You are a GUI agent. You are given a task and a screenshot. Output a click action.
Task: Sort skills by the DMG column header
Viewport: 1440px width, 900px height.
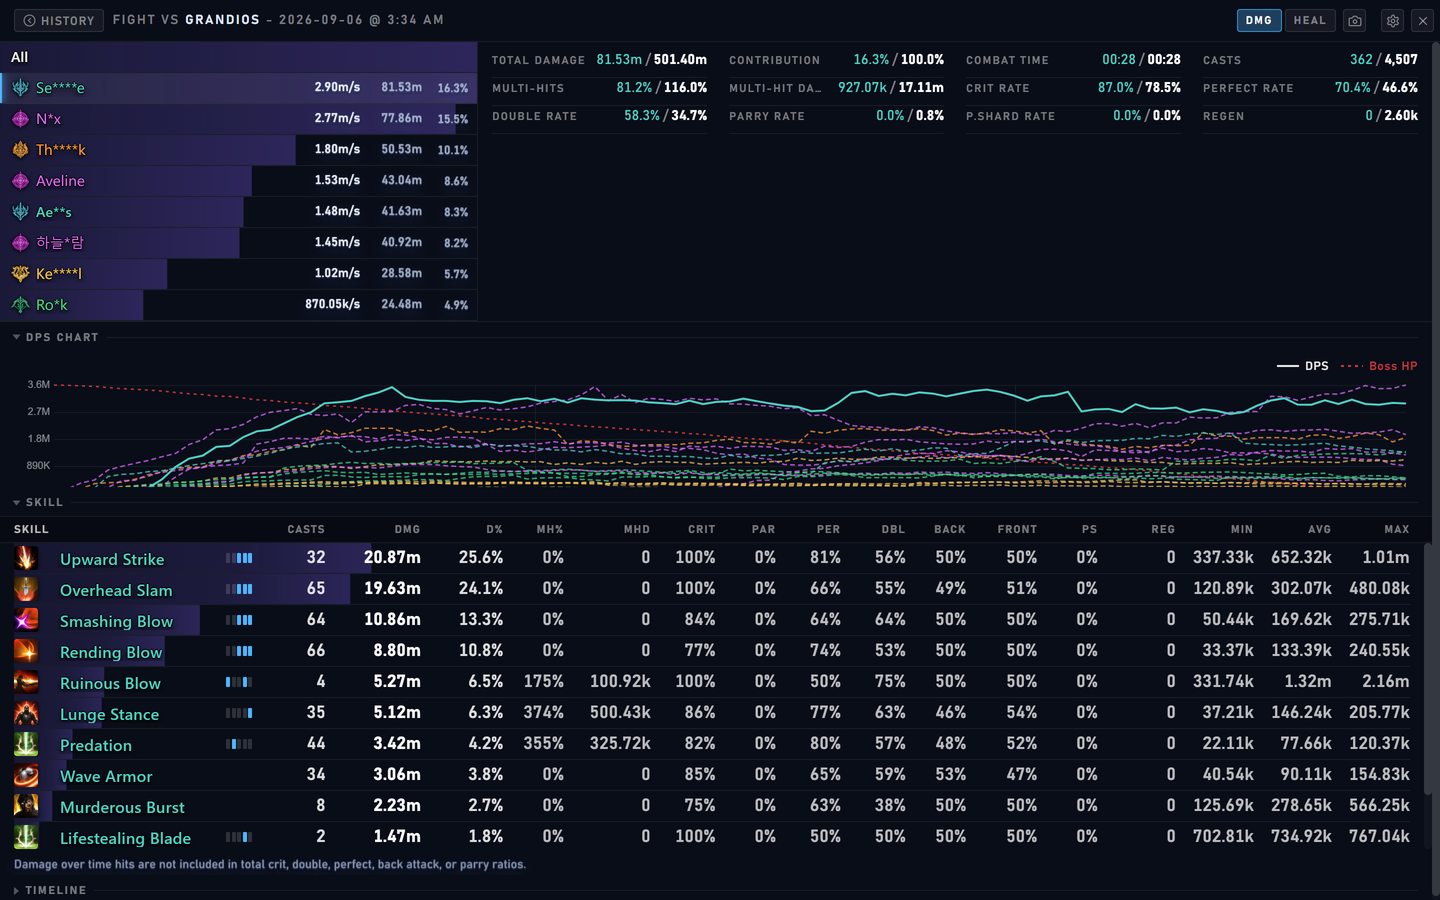407,529
